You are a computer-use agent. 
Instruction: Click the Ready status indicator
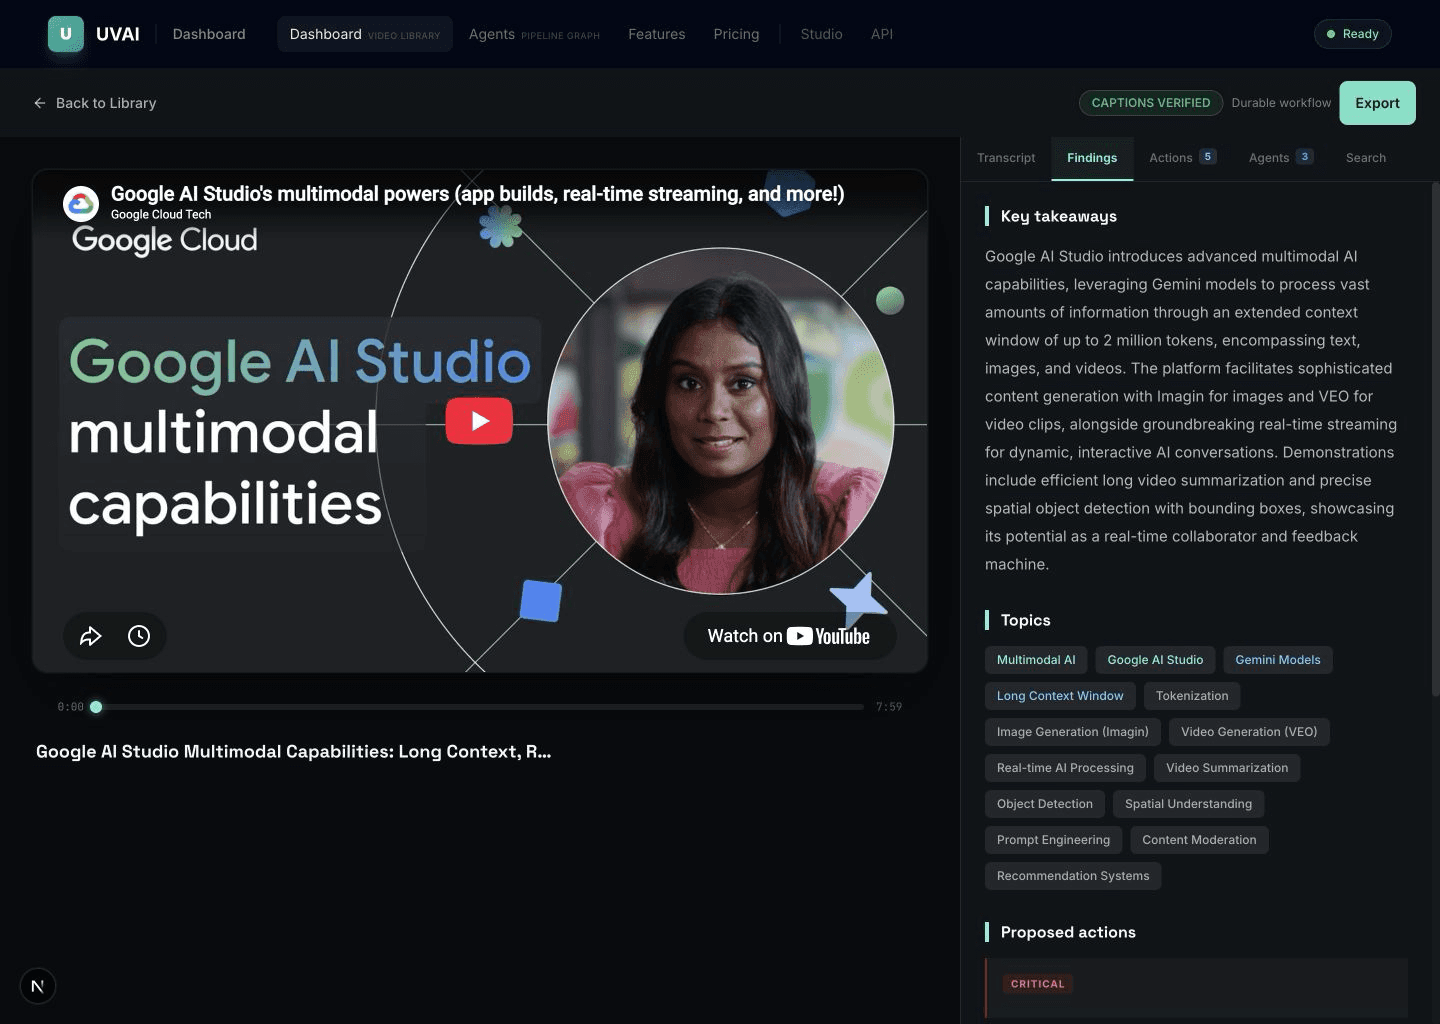(x=1352, y=34)
